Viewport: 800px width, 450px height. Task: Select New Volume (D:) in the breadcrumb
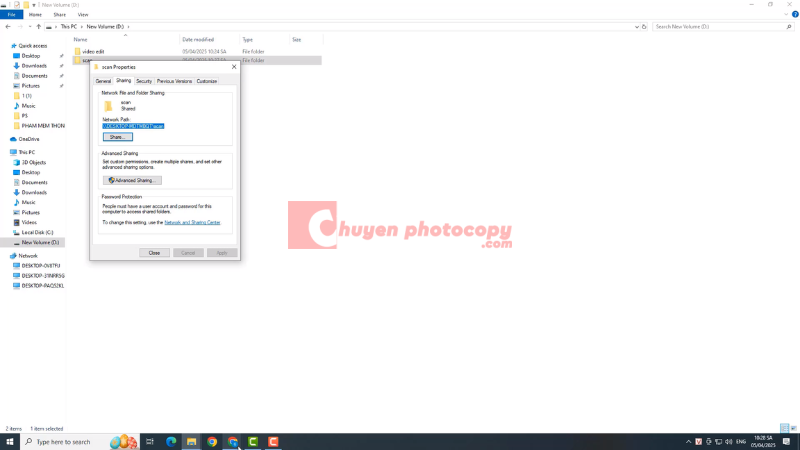(x=105, y=27)
